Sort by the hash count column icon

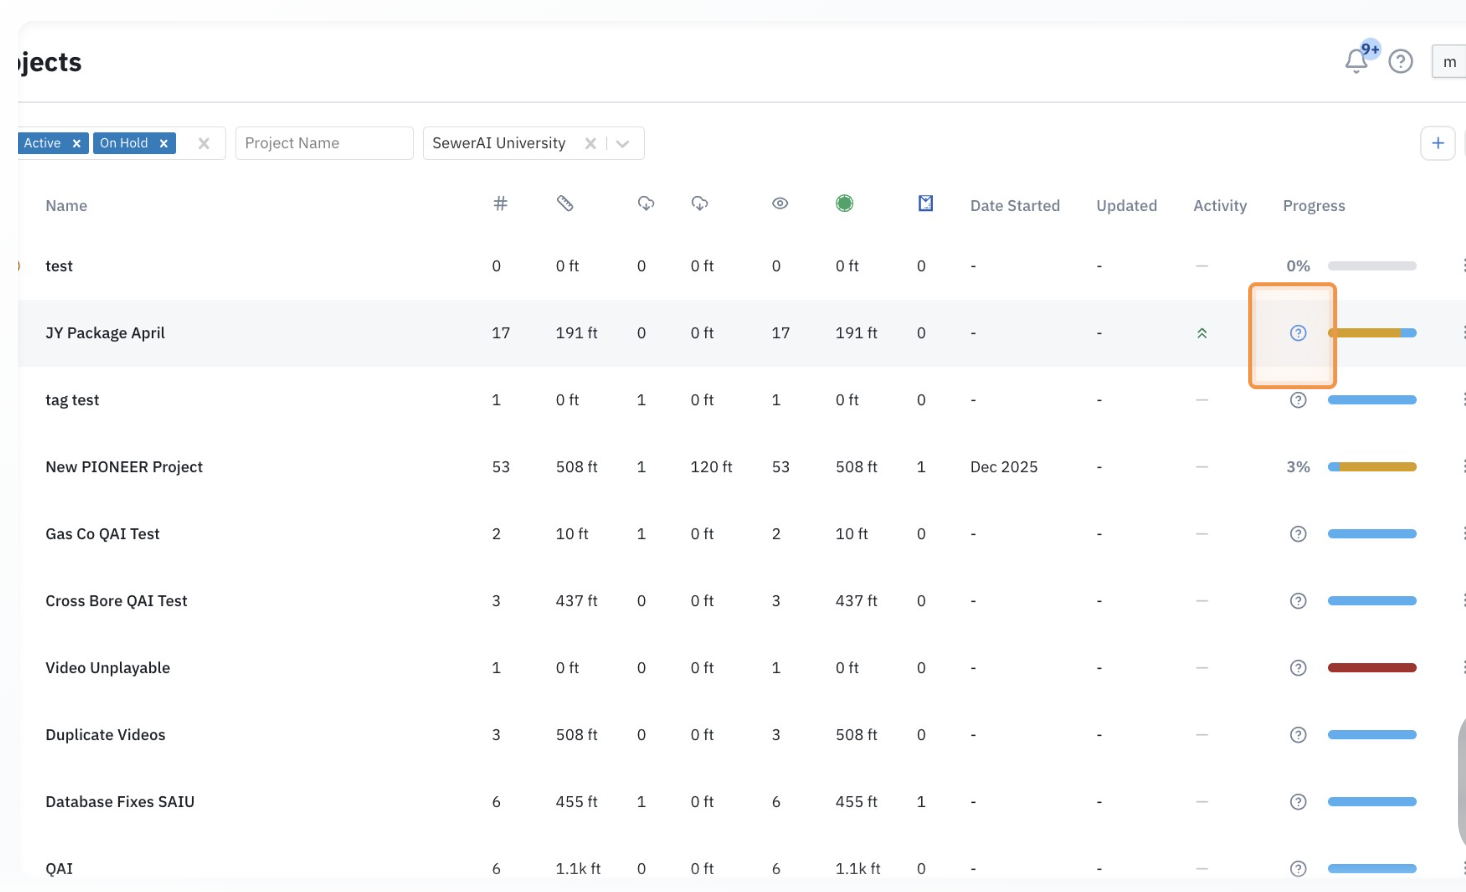coord(500,204)
